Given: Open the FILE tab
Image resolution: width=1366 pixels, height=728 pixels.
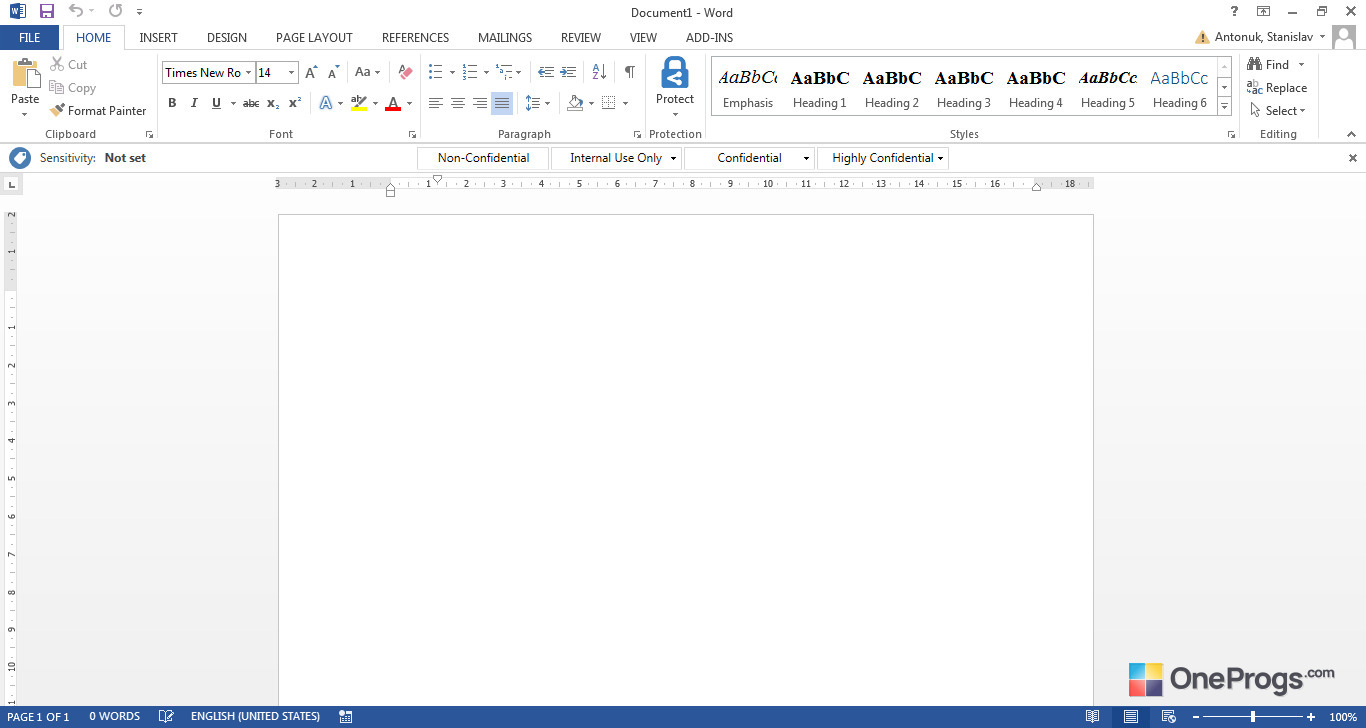Looking at the screenshot, I should point(29,38).
